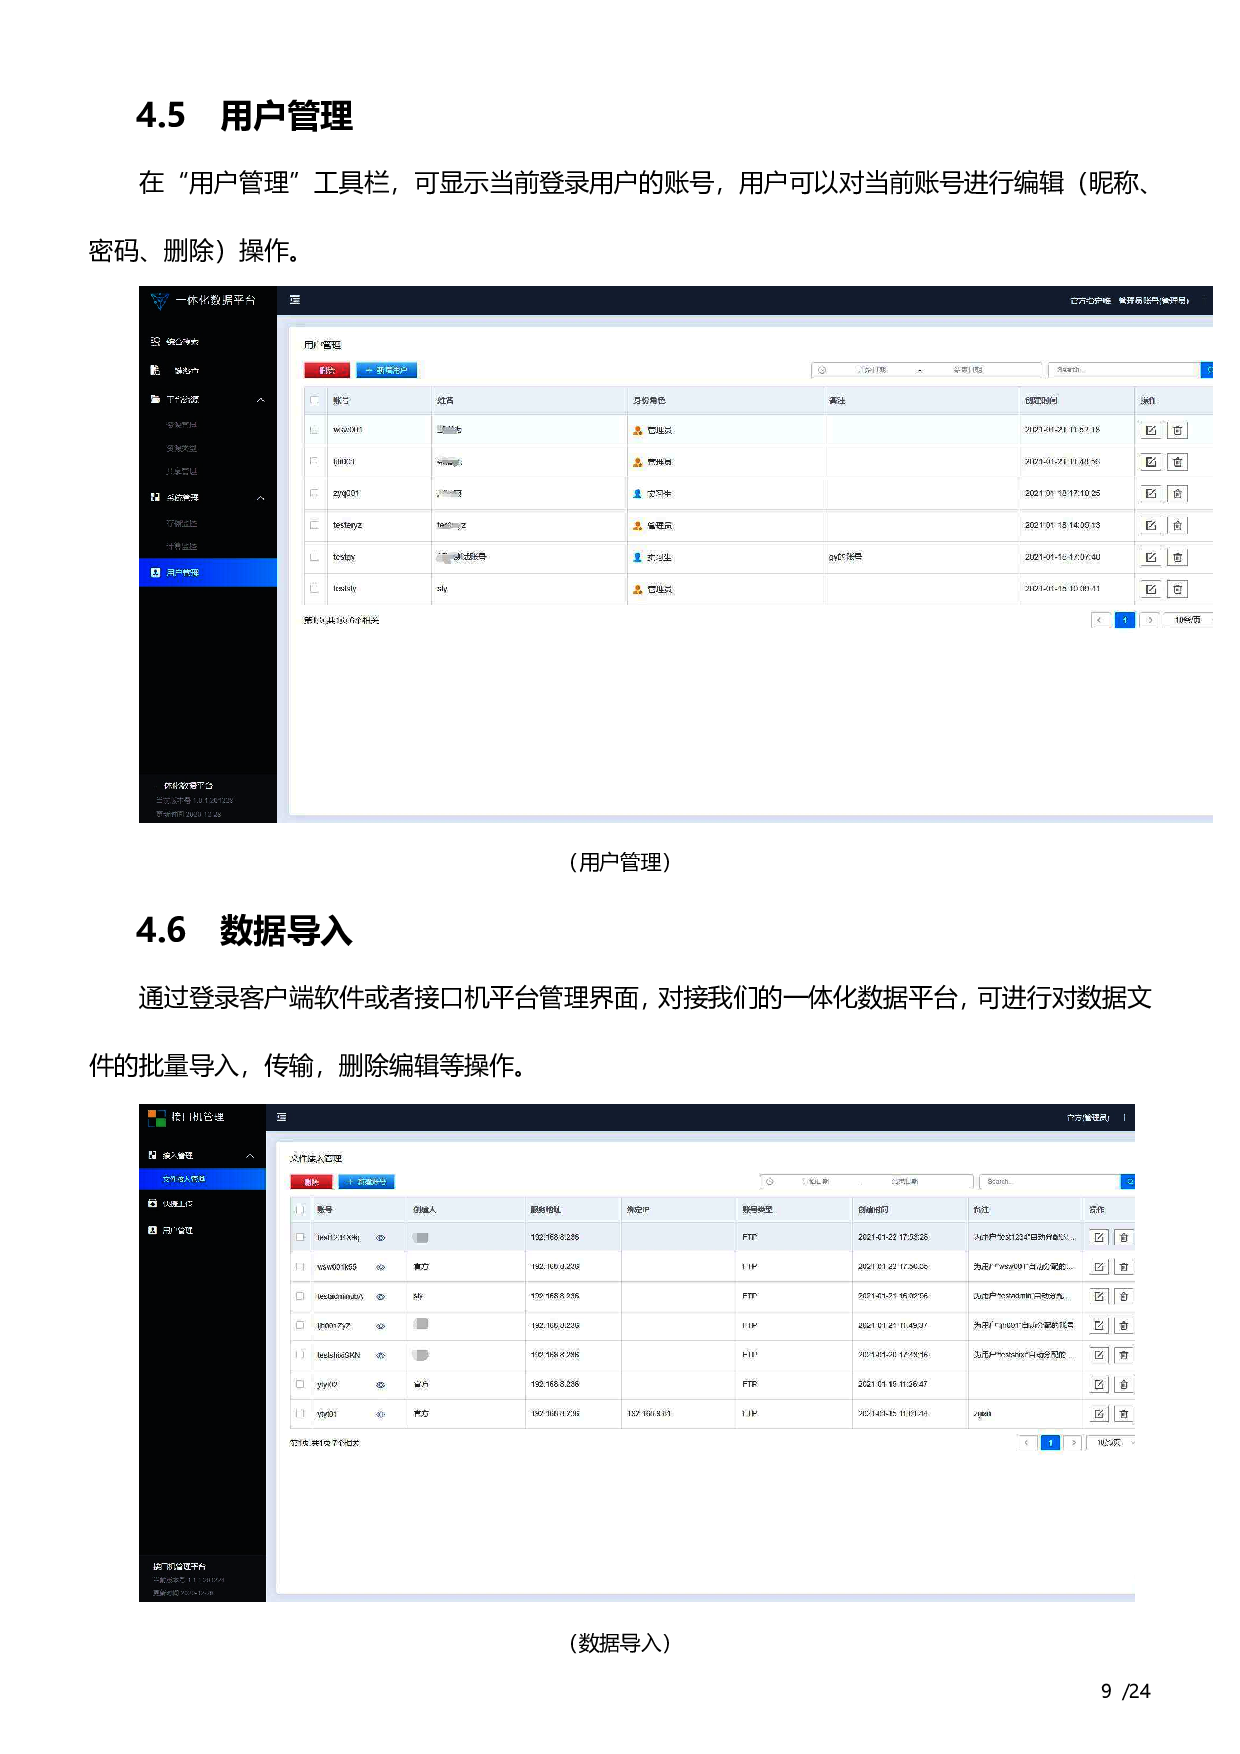The height and width of the screenshot is (1754, 1240).
Task: Click edit icon for wsw001k55 account row
Action: pyautogui.click(x=1098, y=1267)
